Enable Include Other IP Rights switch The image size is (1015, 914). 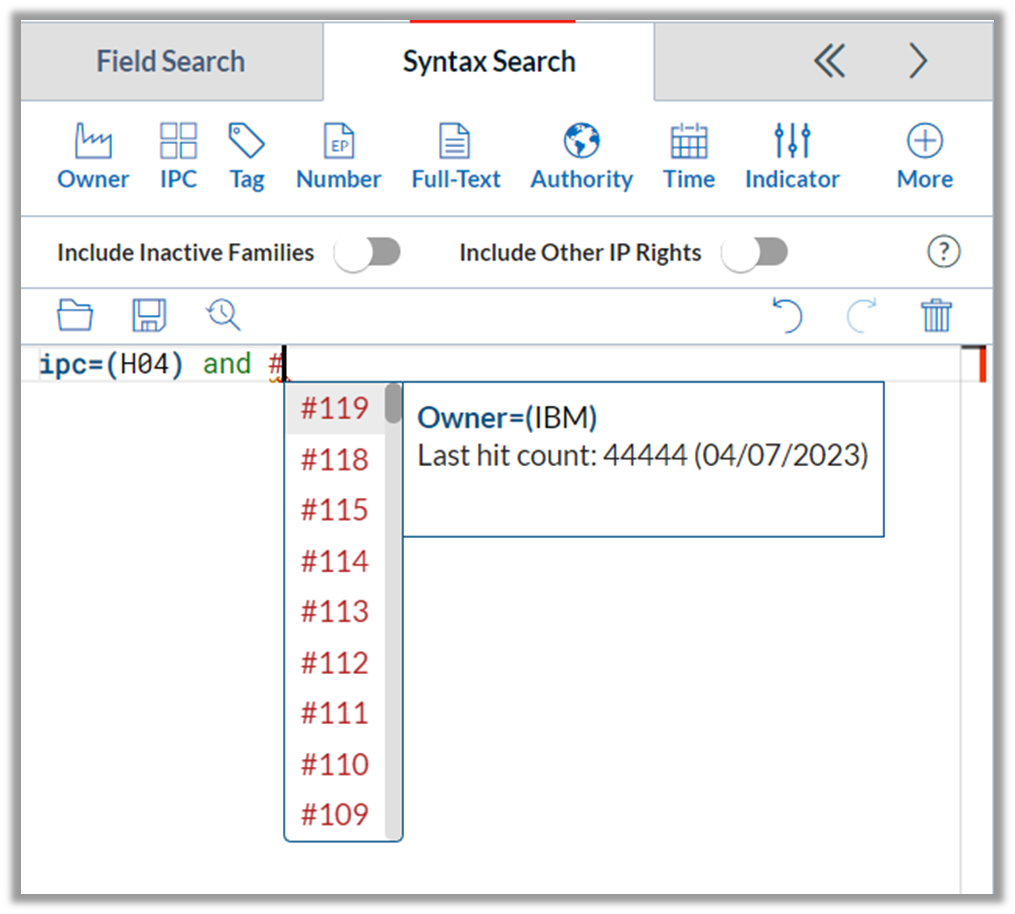pos(755,252)
